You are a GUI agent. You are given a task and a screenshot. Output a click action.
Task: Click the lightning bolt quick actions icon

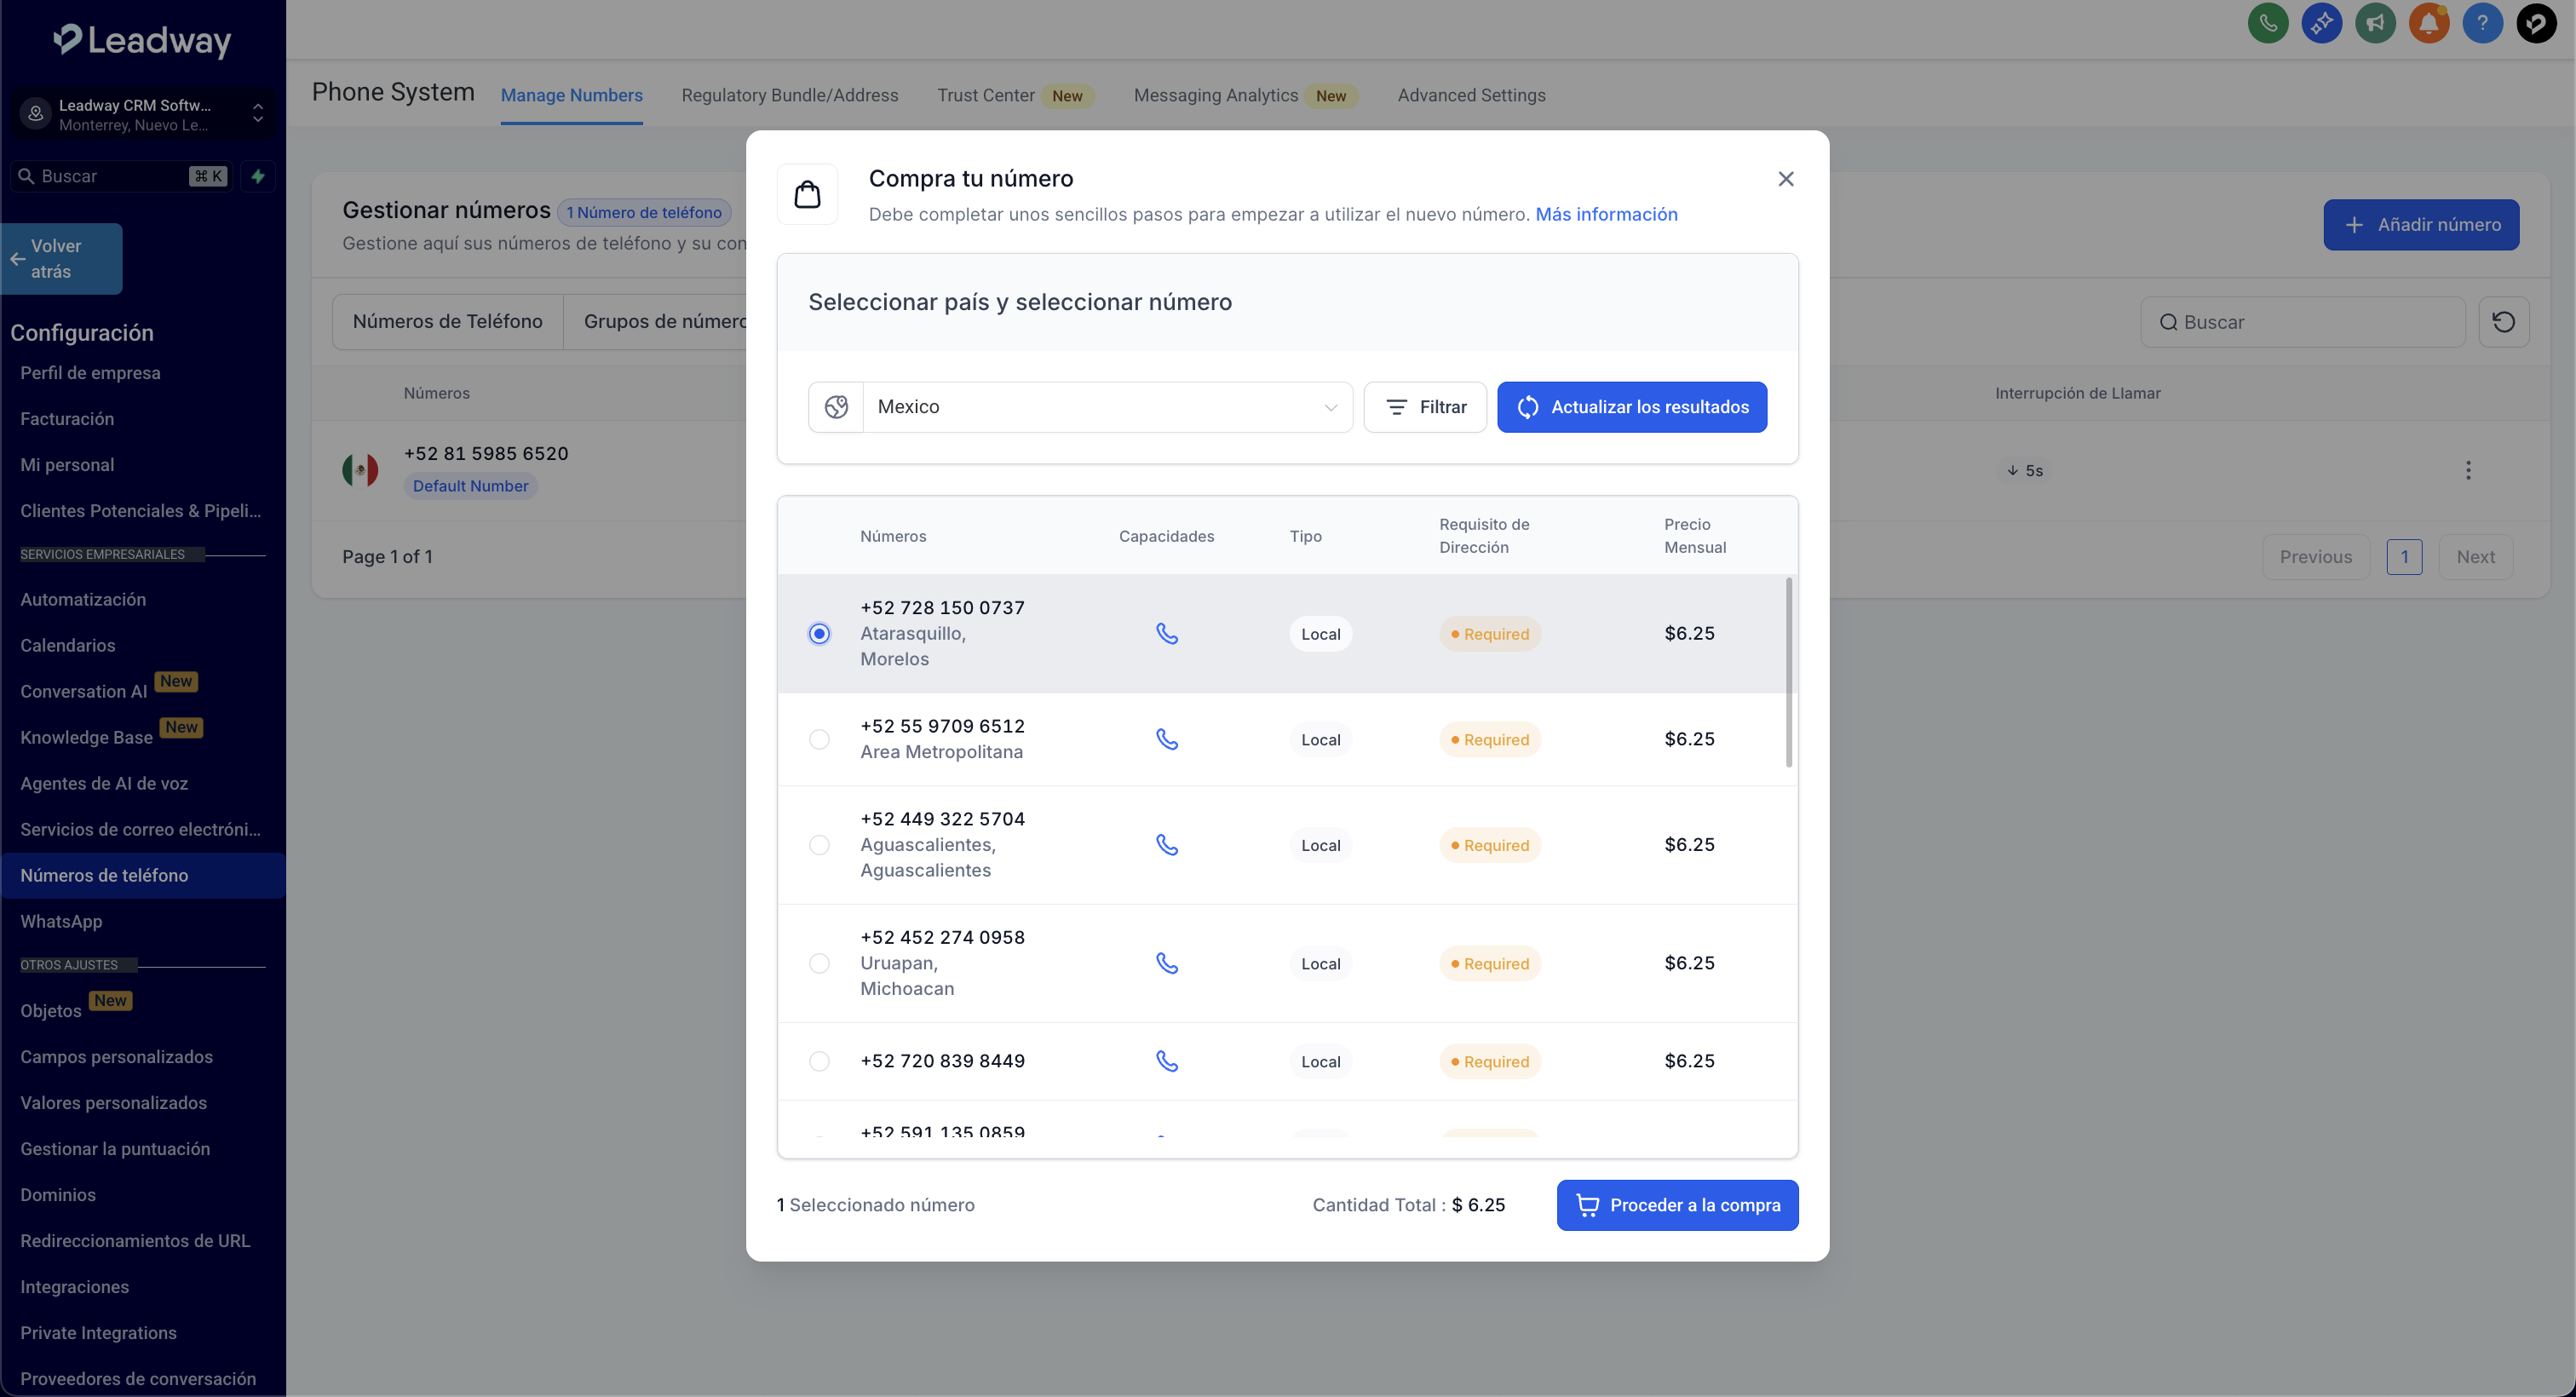pos(258,176)
